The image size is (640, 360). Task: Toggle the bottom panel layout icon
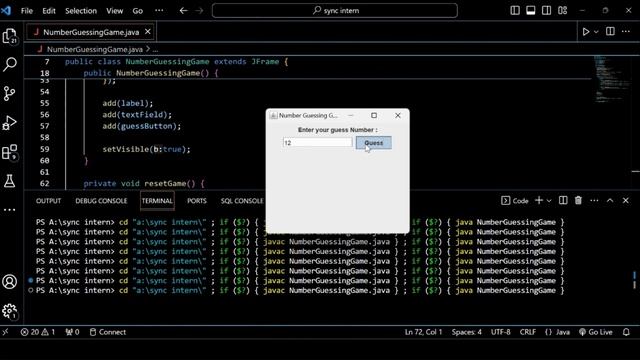pos(531,11)
